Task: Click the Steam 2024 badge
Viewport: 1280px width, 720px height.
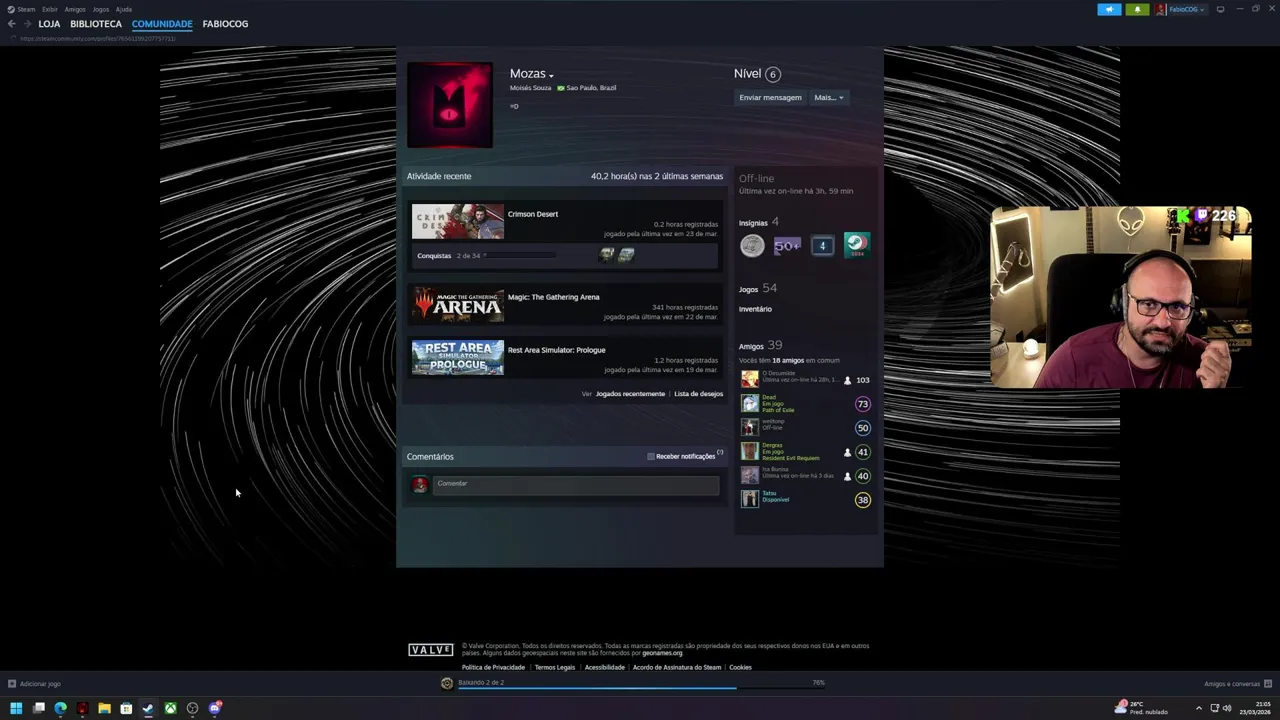Action: [857, 245]
